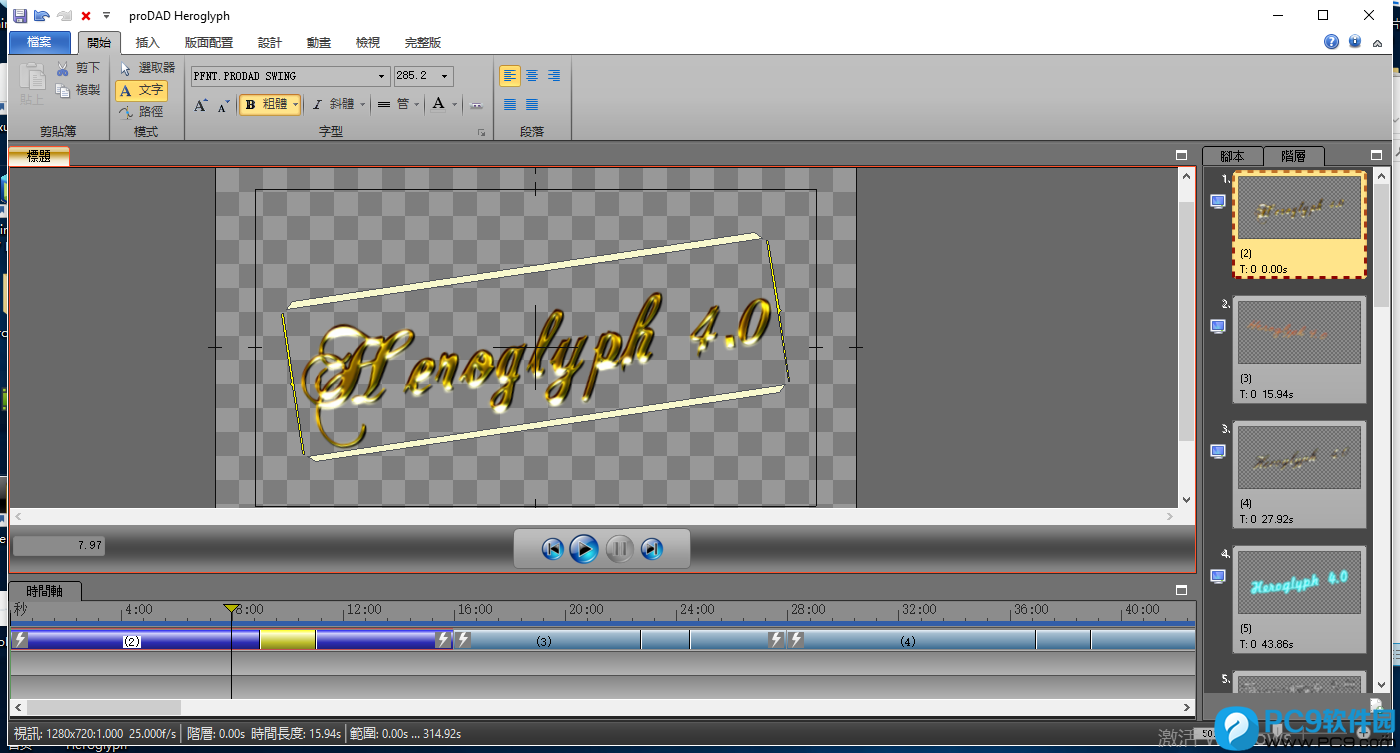
Task: Select layer thumbnail (2) at 0.00s
Action: pos(1299,225)
